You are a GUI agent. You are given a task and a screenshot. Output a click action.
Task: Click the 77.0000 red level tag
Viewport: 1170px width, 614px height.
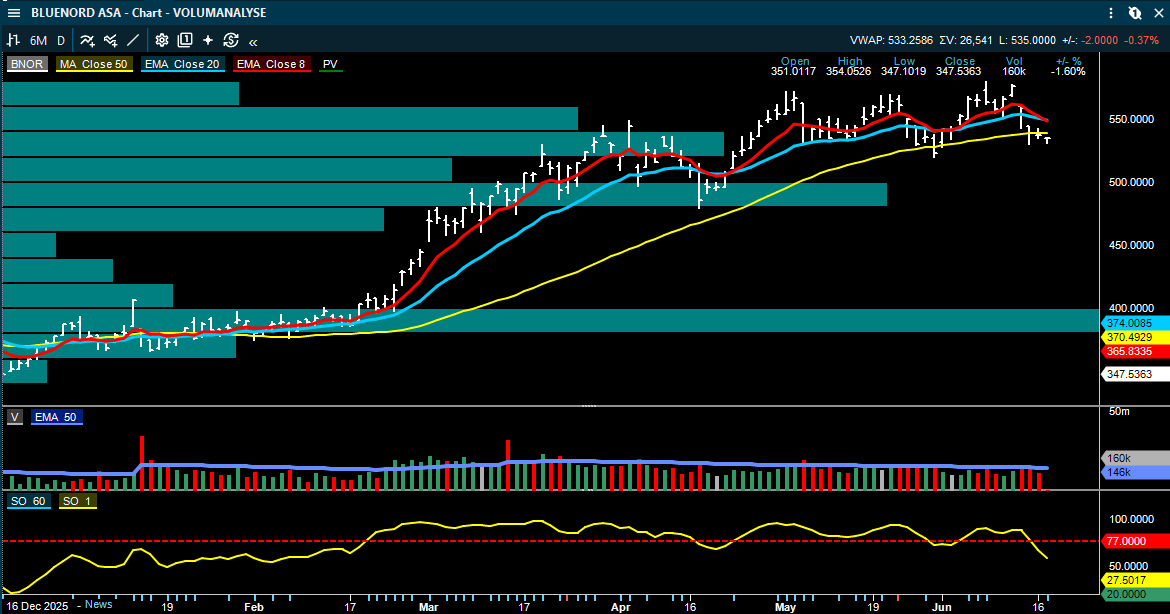[x=1135, y=541]
